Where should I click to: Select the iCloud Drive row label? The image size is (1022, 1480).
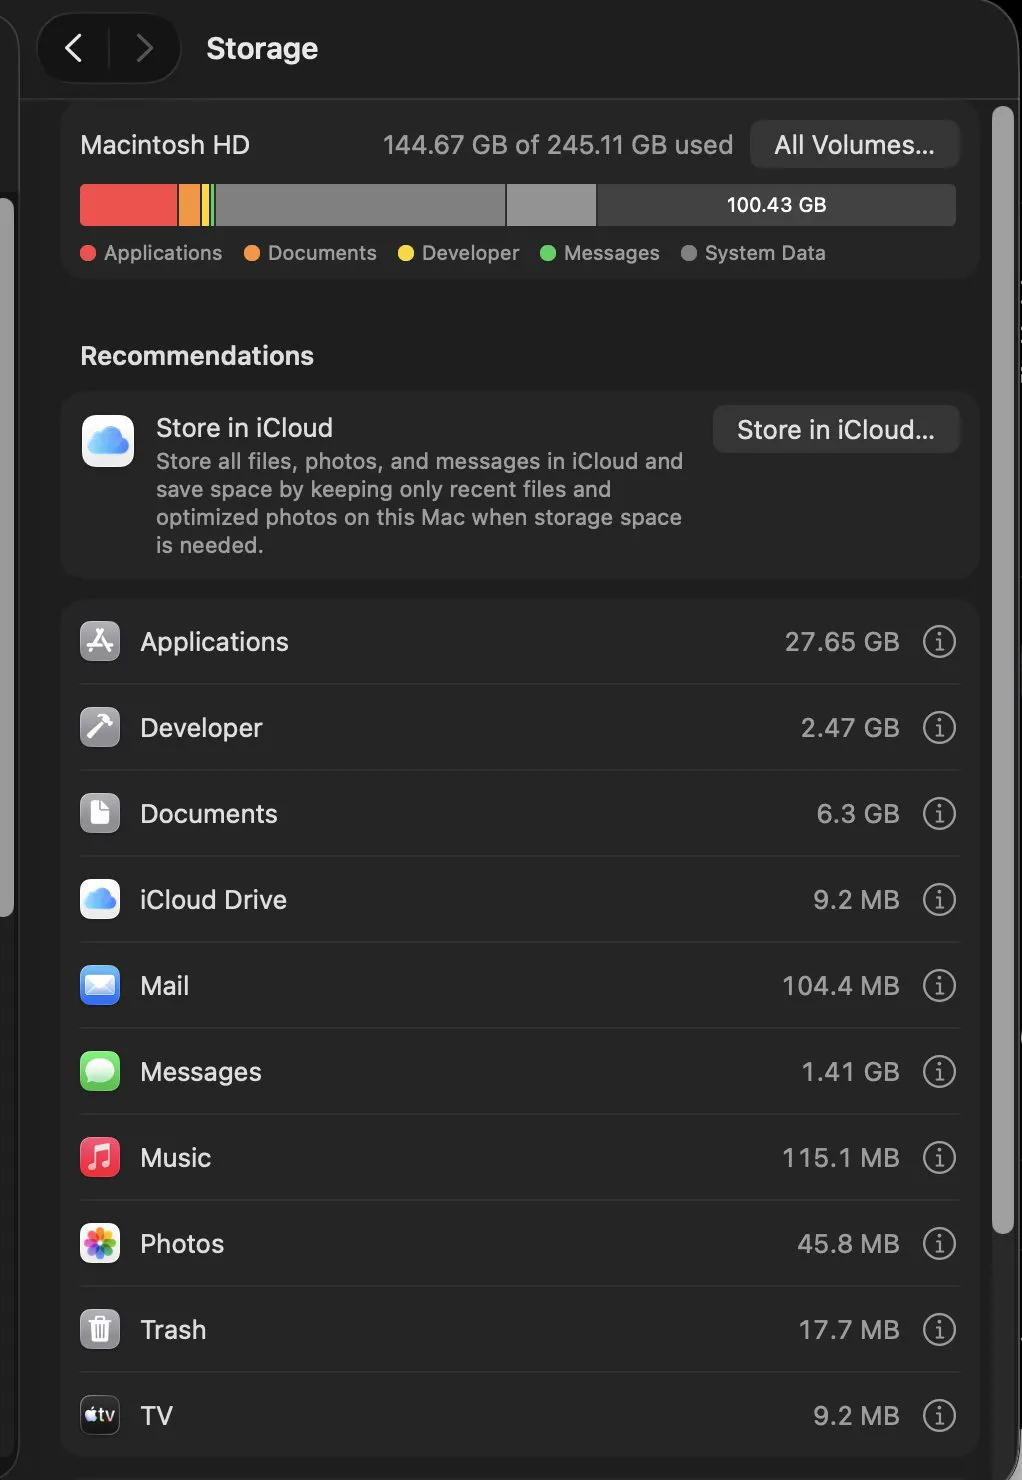click(x=213, y=900)
